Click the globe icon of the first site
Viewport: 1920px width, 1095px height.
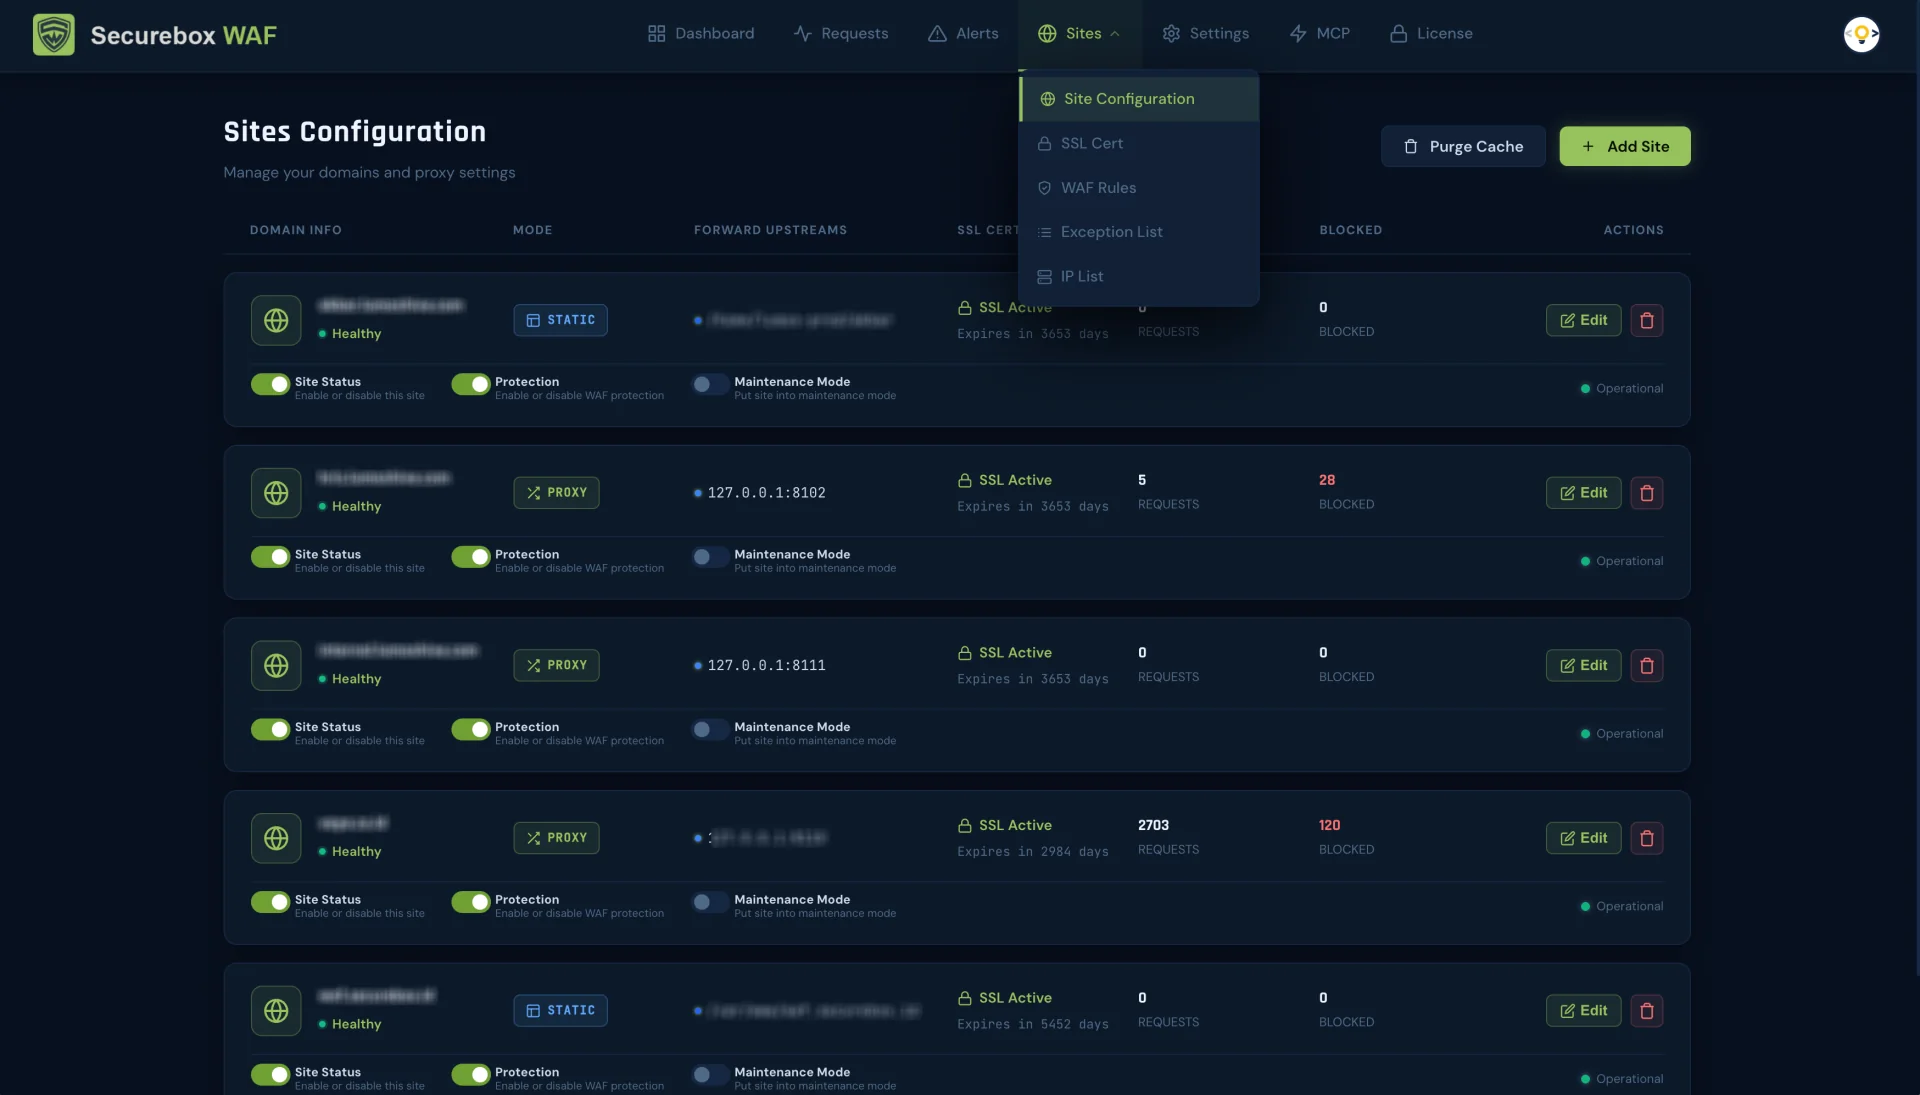(276, 320)
